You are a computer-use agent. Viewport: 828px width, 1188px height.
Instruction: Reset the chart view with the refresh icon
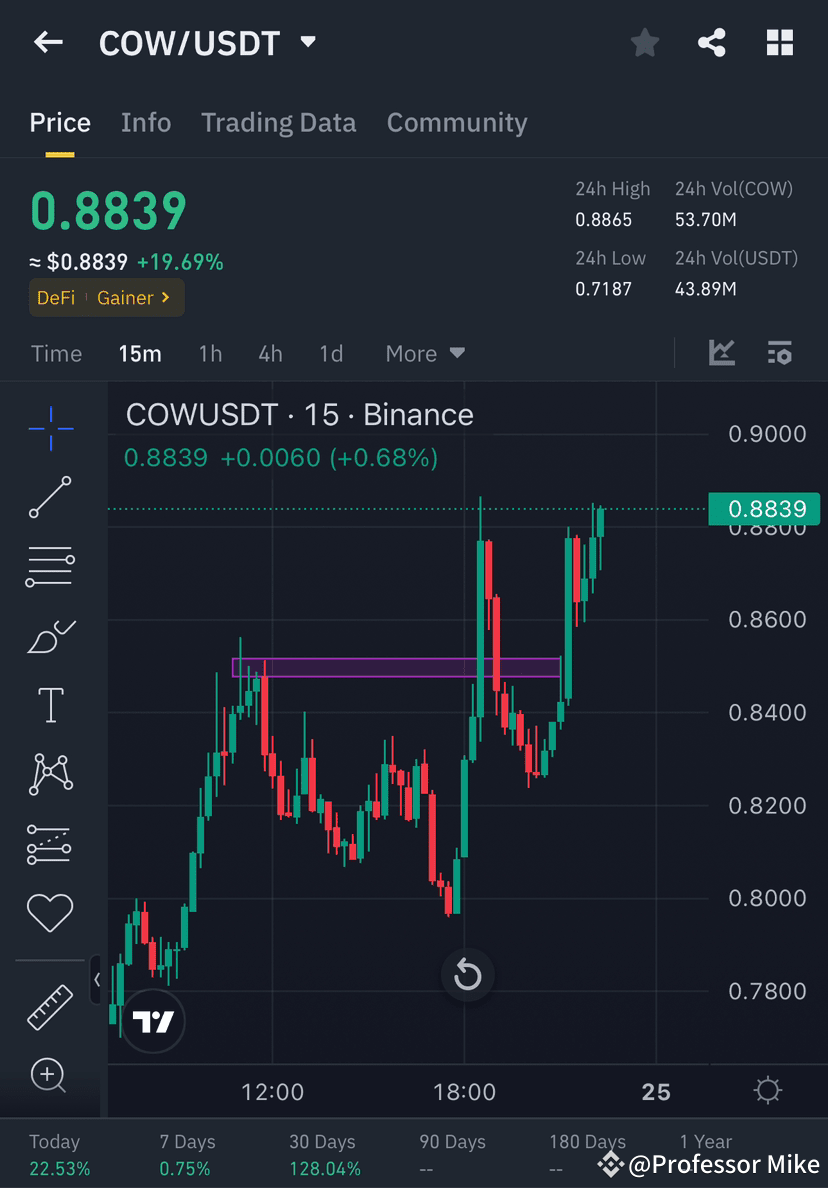pyautogui.click(x=467, y=975)
